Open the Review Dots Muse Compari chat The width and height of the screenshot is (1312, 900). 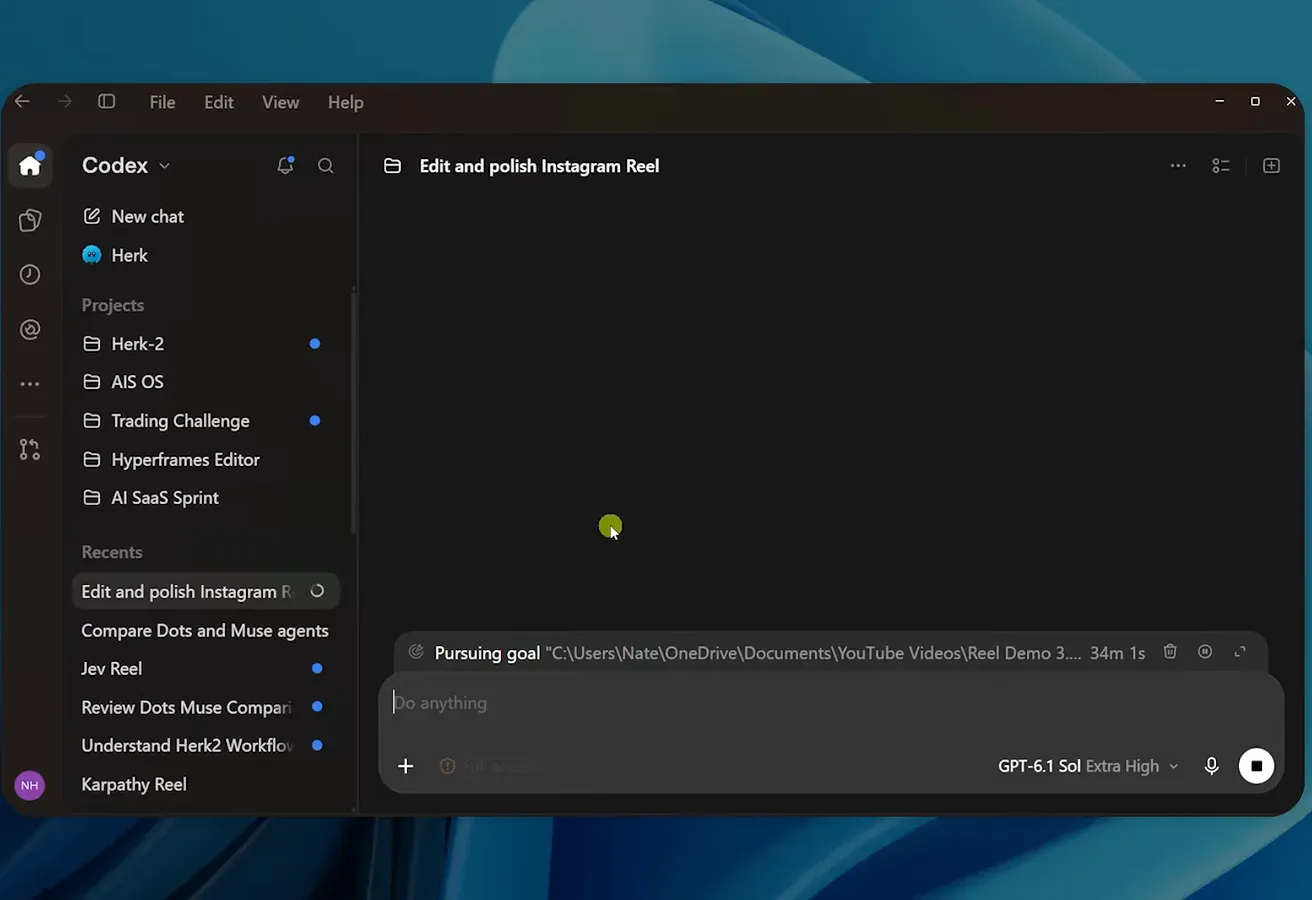click(x=205, y=708)
